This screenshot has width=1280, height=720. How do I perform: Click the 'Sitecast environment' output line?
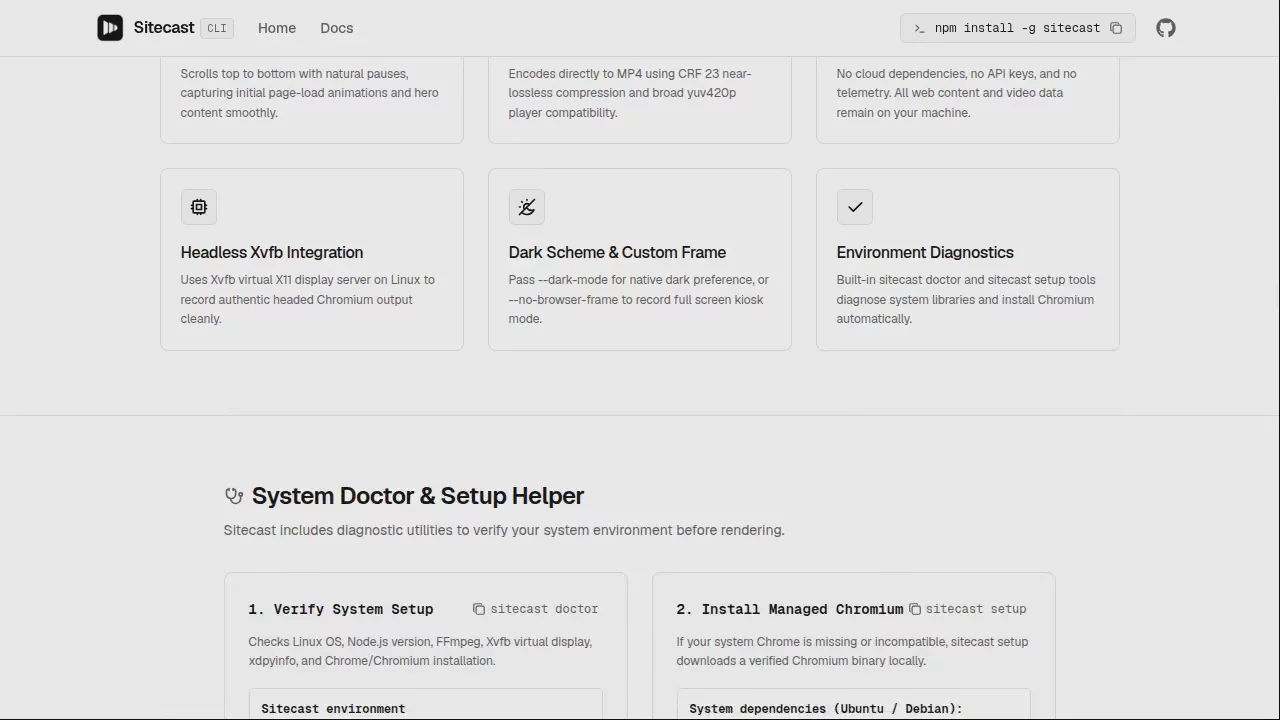[333, 709]
